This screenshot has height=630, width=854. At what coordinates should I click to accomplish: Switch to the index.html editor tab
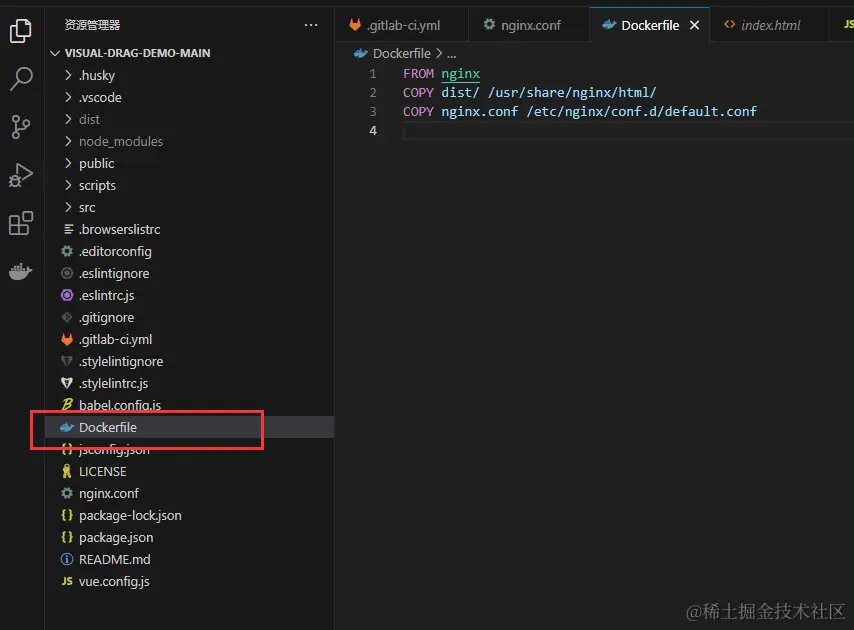click(x=770, y=25)
